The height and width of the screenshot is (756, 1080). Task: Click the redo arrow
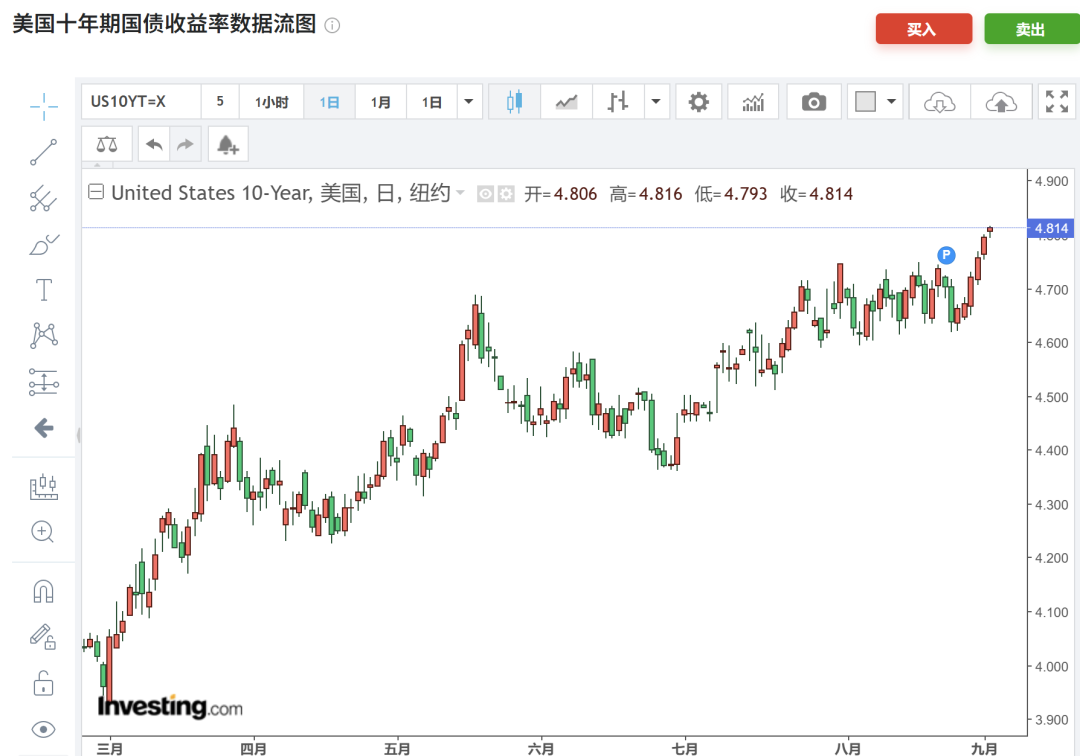pyautogui.click(x=185, y=144)
